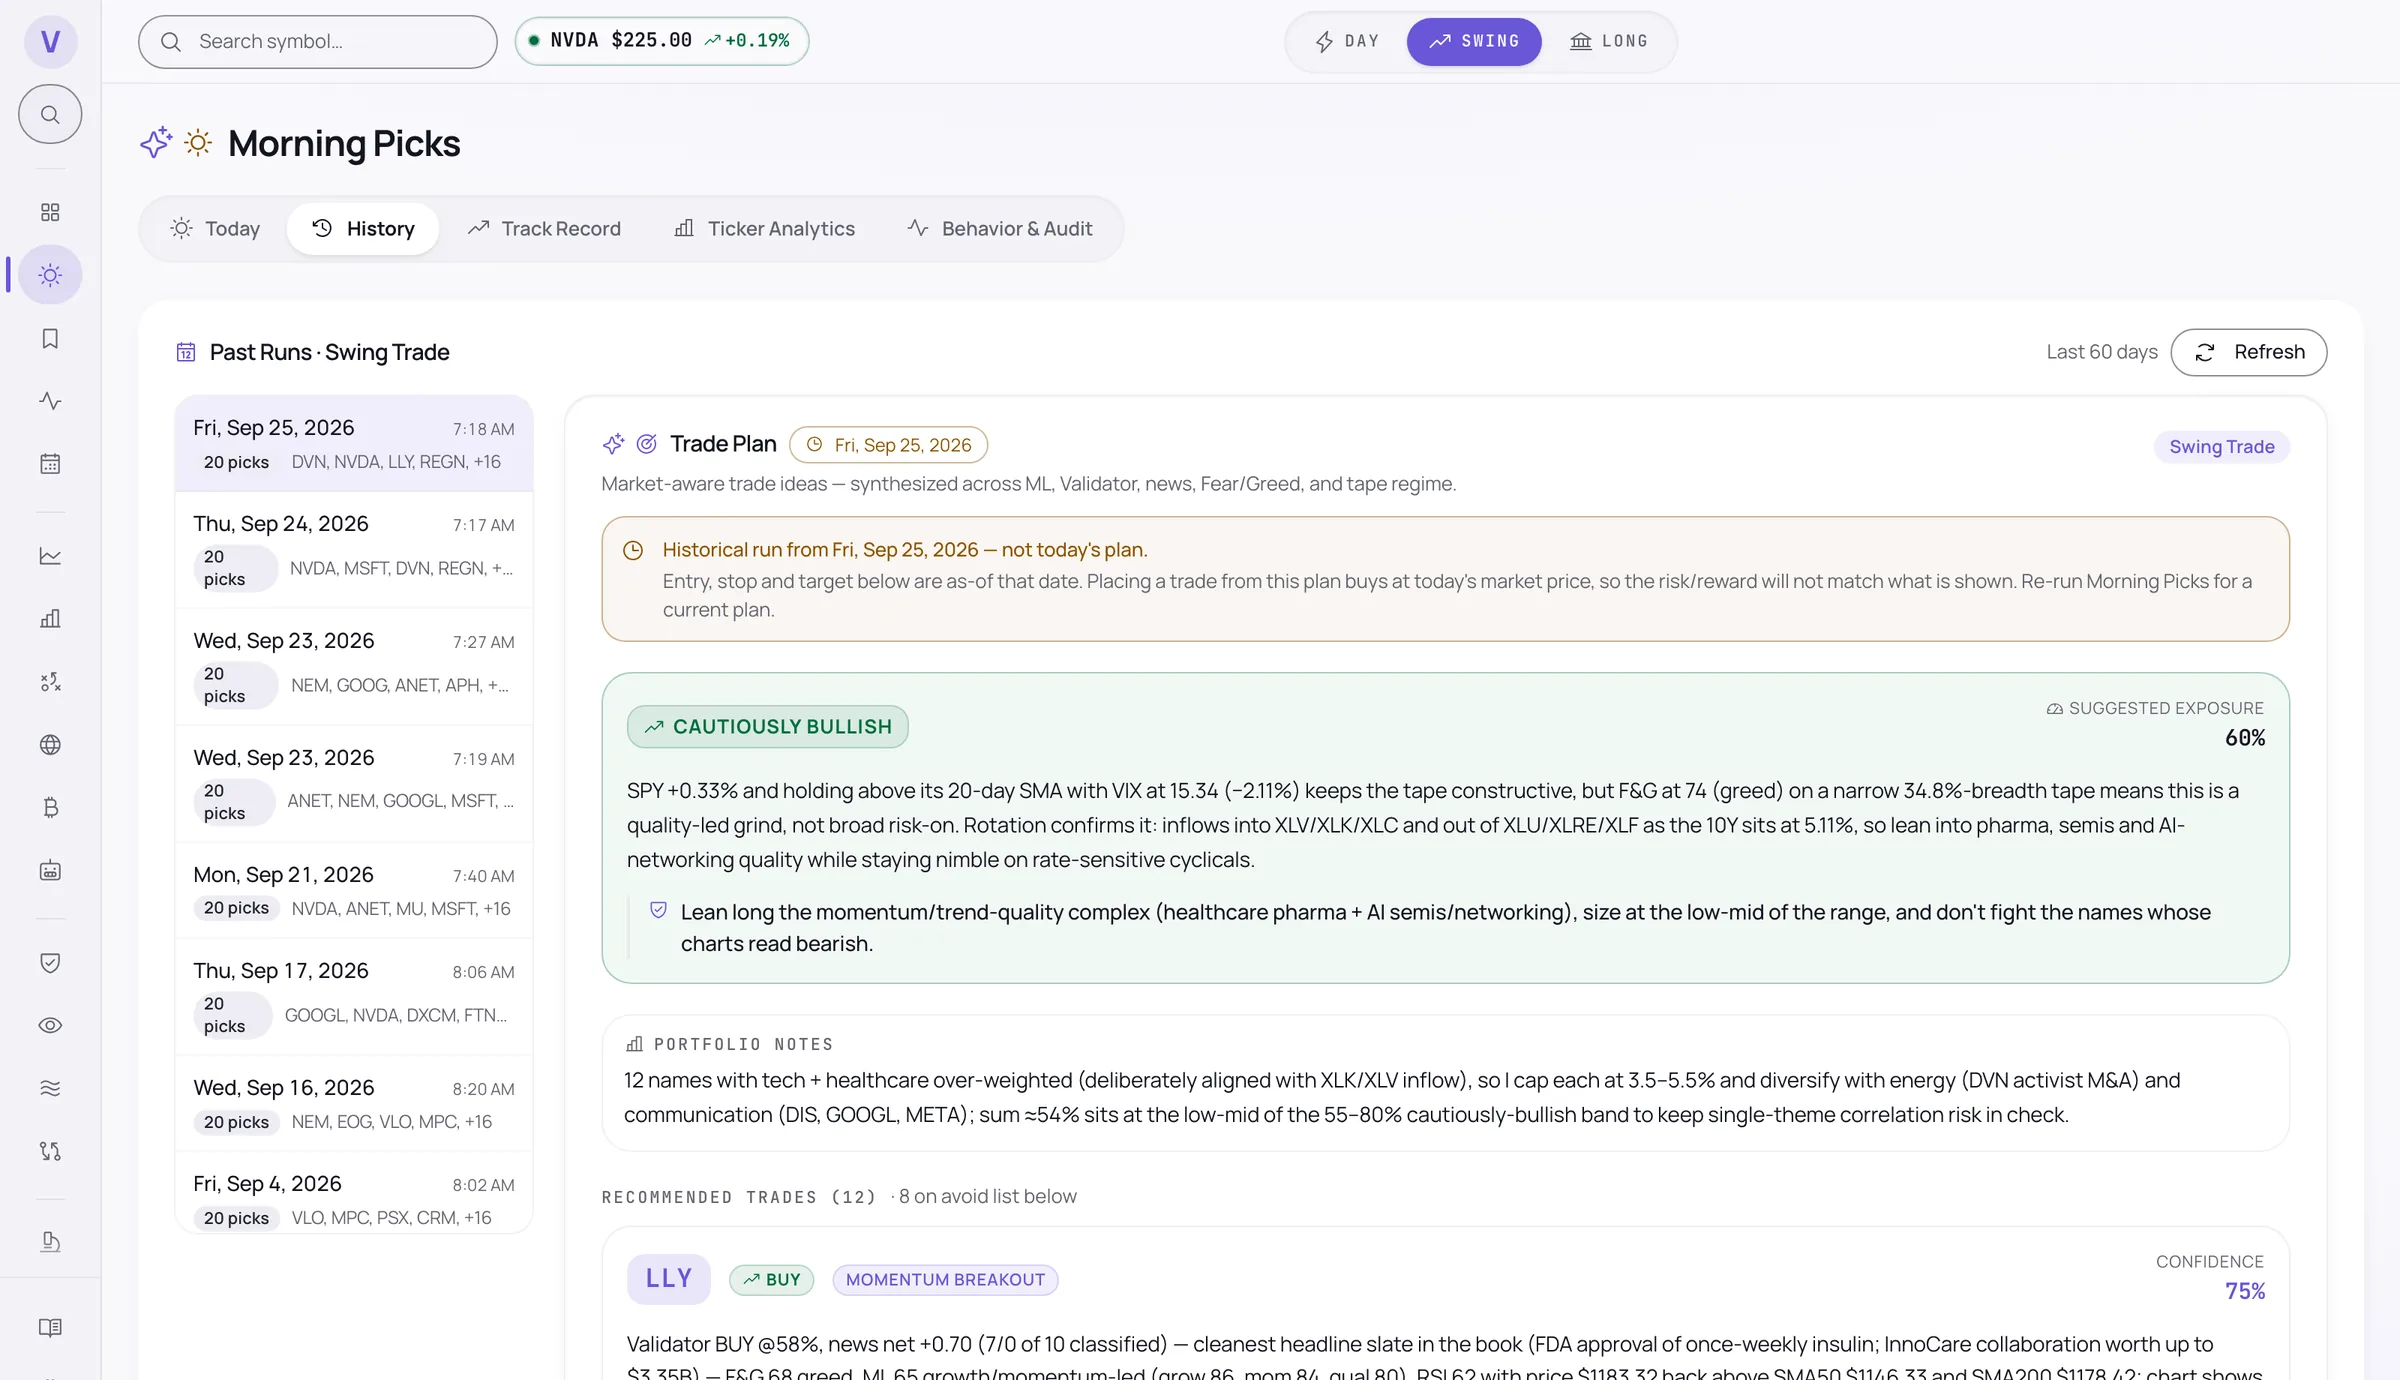Click the Fri, Sep 25, 2026 date badge
Viewport: 2400px width, 1380px height.
tap(889, 445)
